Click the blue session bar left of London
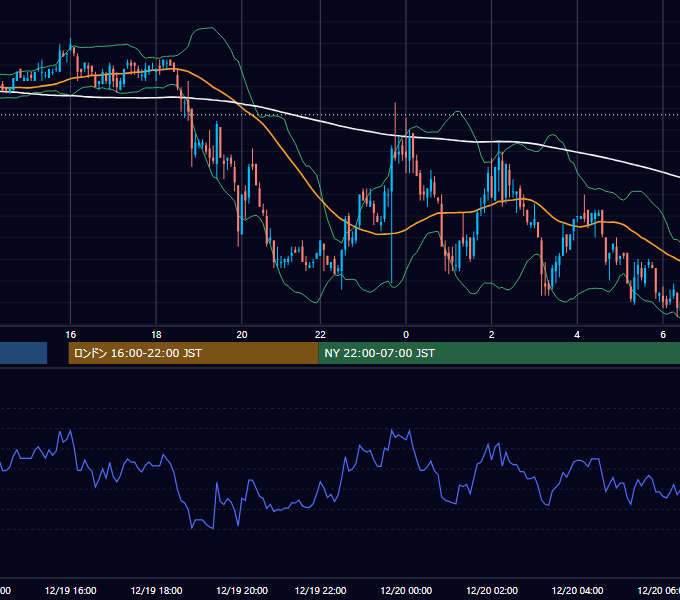This screenshot has height=600, width=680. coord(23,353)
